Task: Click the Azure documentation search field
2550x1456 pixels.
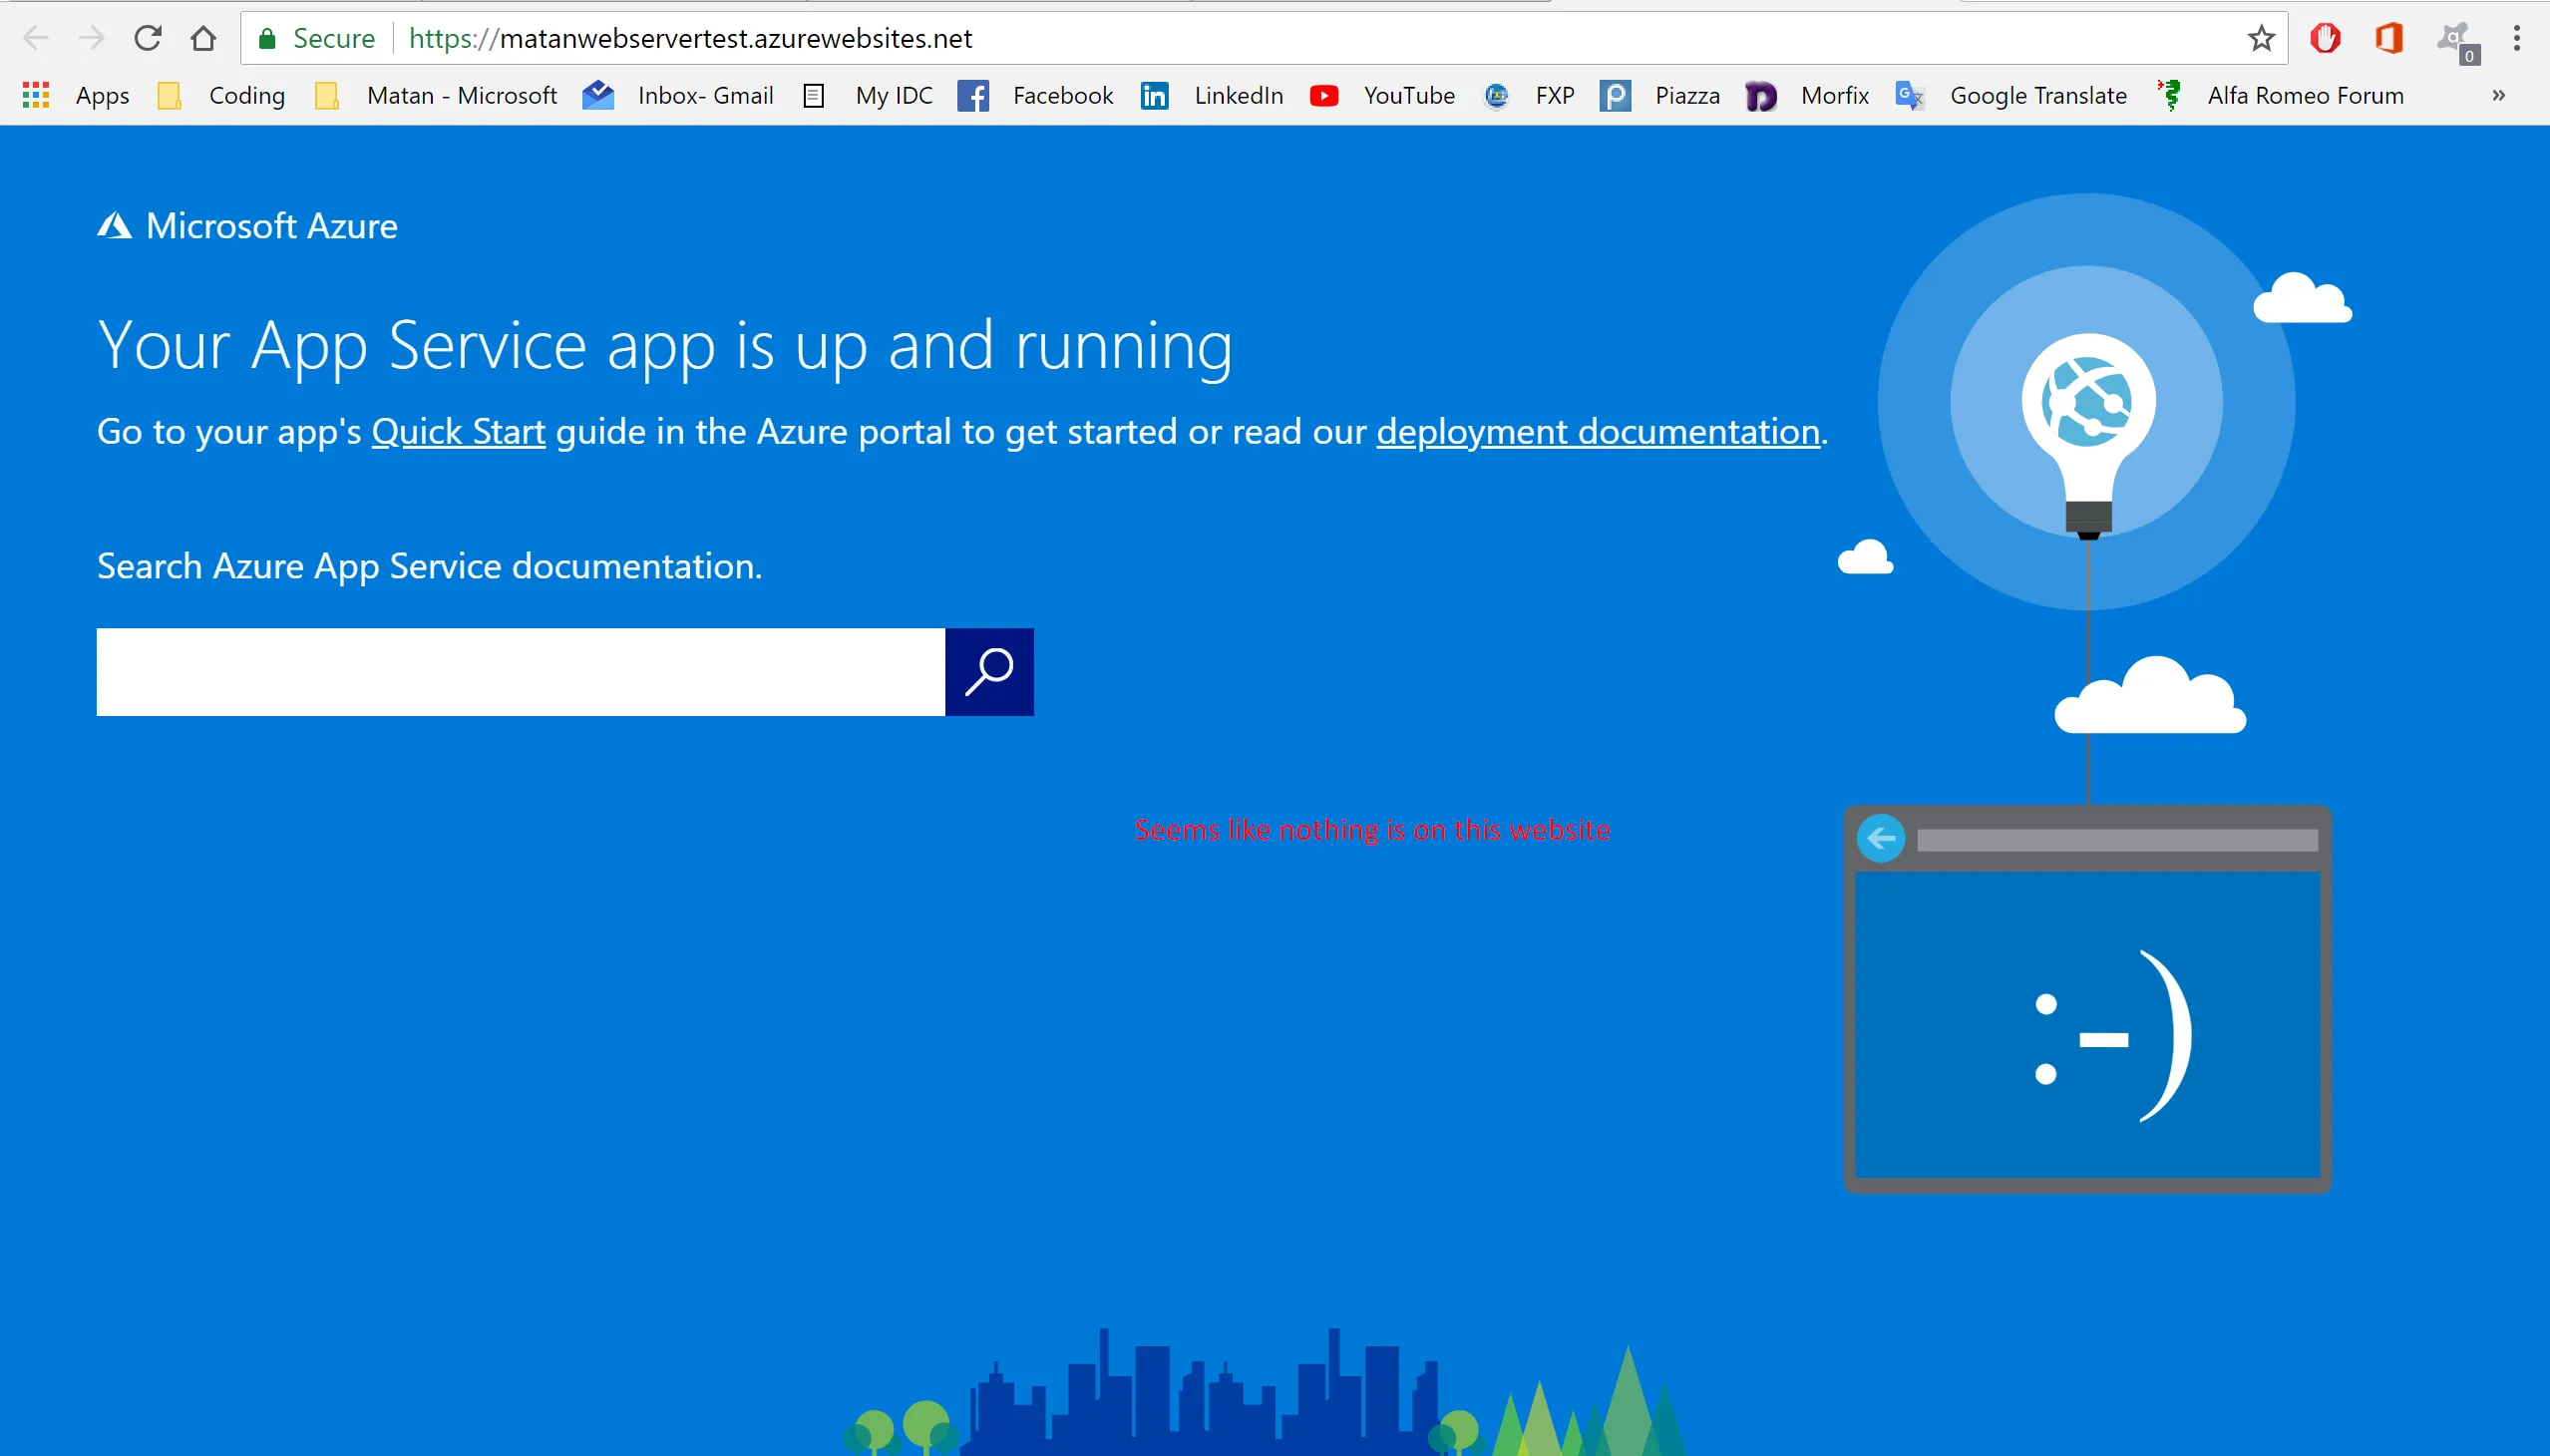Action: pyautogui.click(x=520, y=672)
